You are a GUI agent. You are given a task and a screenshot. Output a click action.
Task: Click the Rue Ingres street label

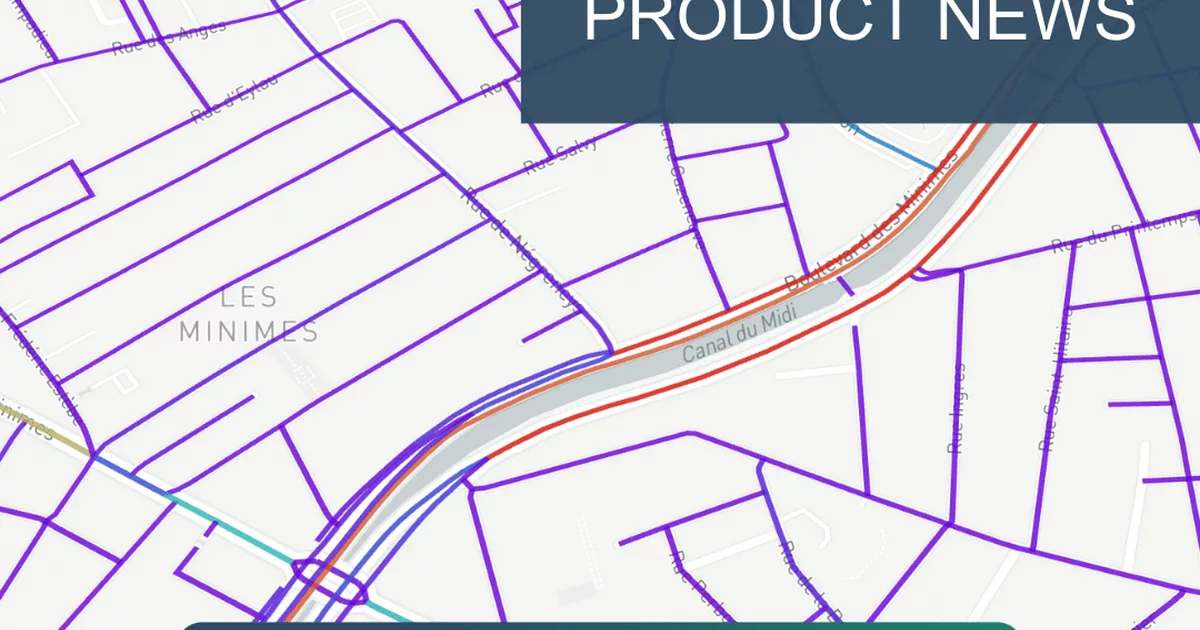958,408
